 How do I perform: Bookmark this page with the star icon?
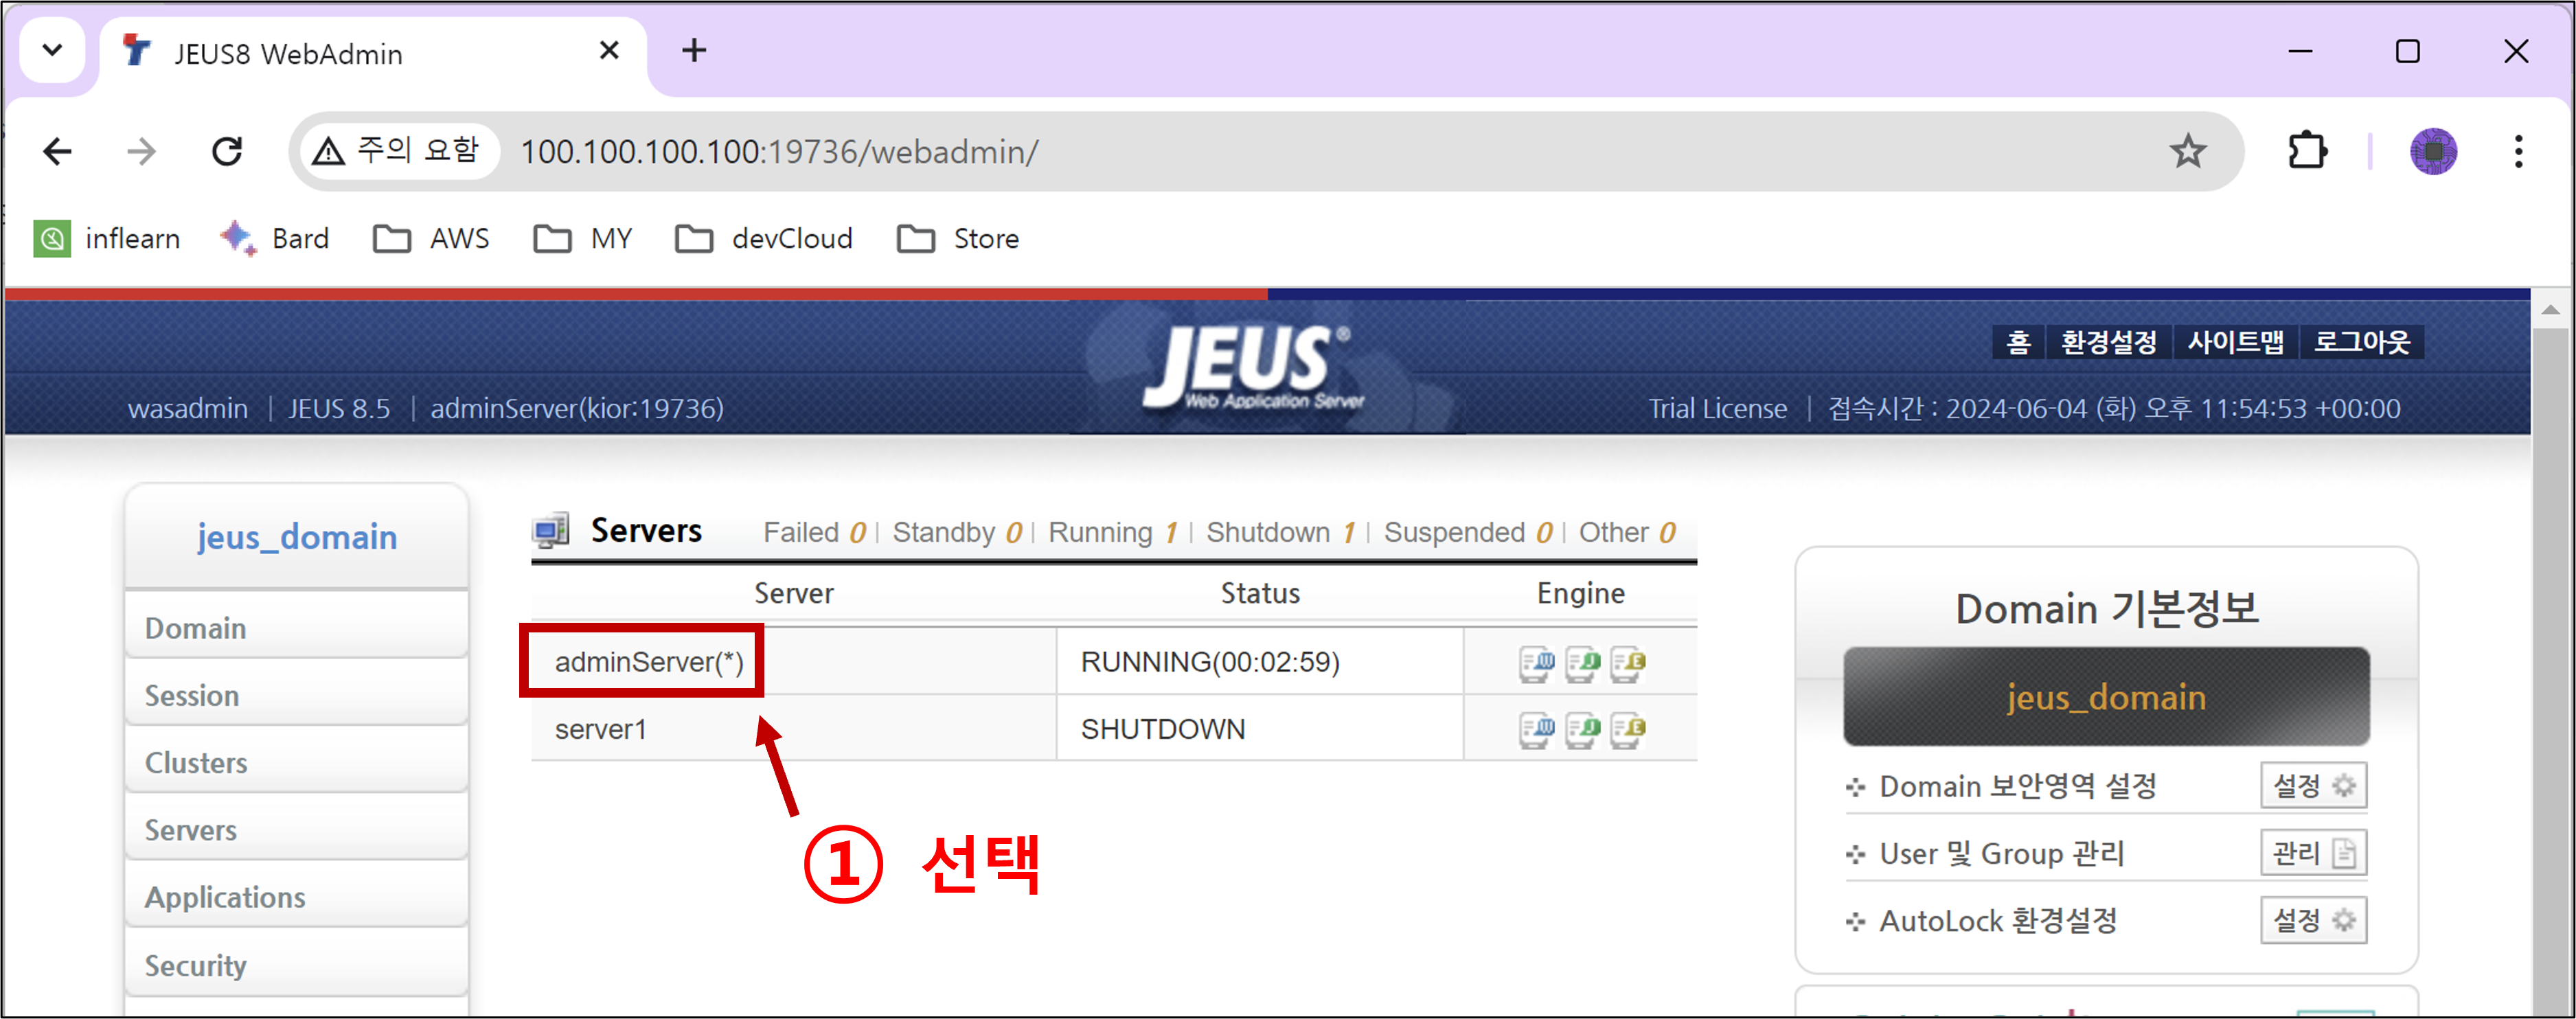tap(2187, 152)
